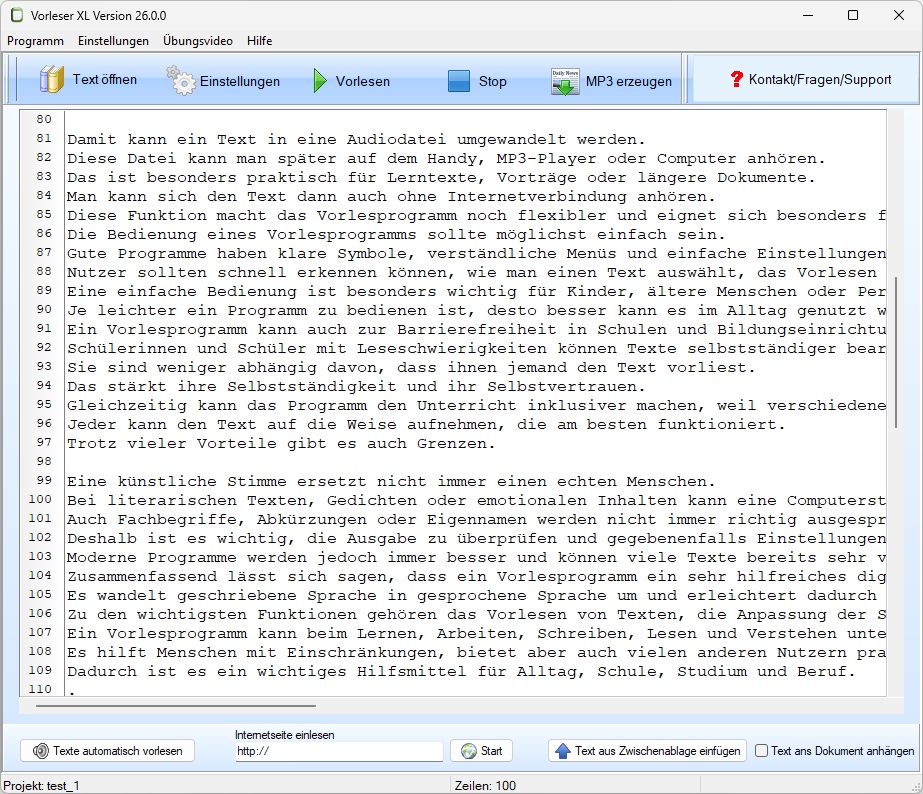923x794 pixels.
Task: Minimize the Vorleser XL window
Action: (808, 15)
